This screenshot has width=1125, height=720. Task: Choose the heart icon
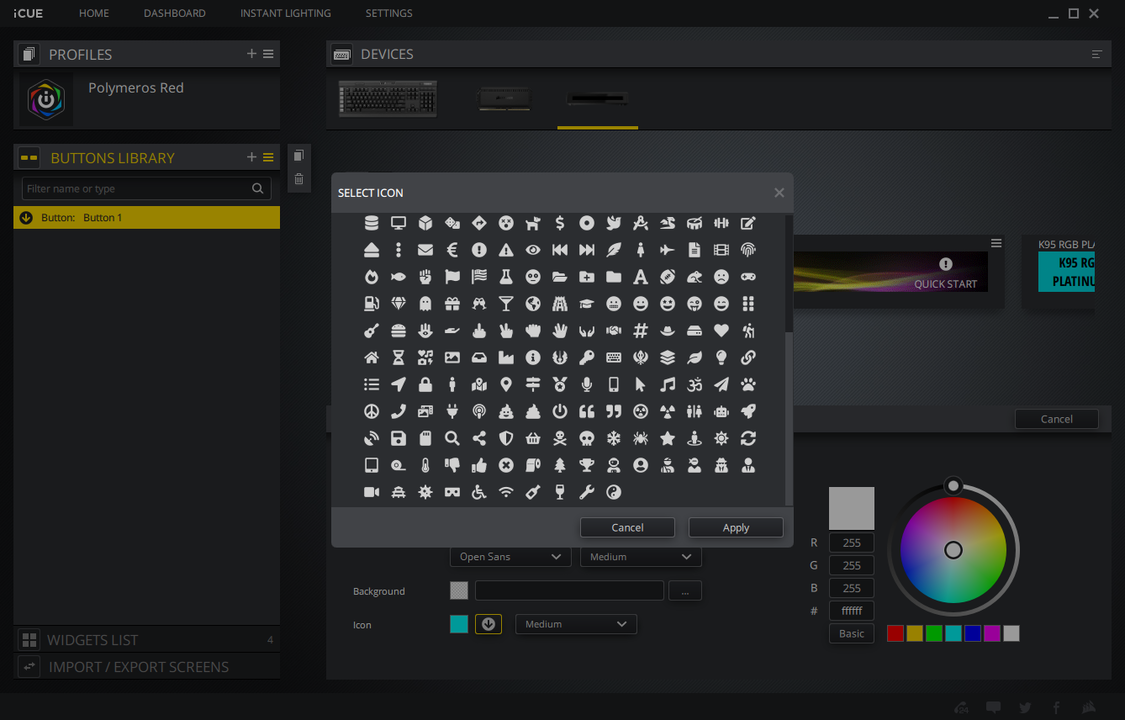[721, 331]
